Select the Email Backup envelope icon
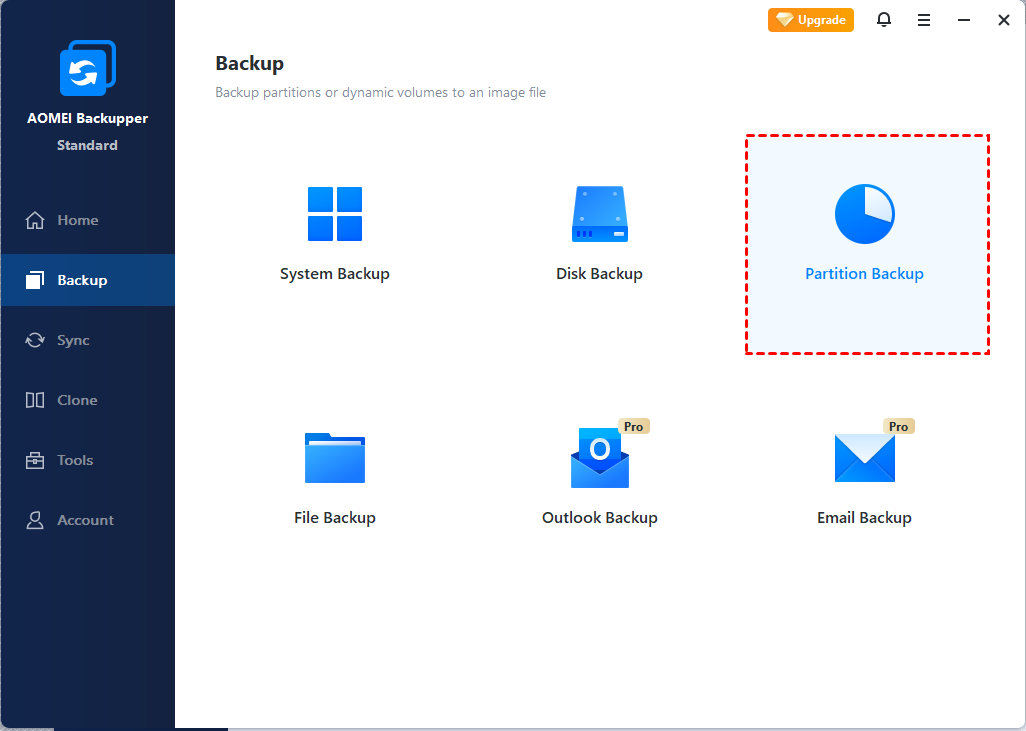Viewport: 1026px width, 731px height. click(x=864, y=458)
